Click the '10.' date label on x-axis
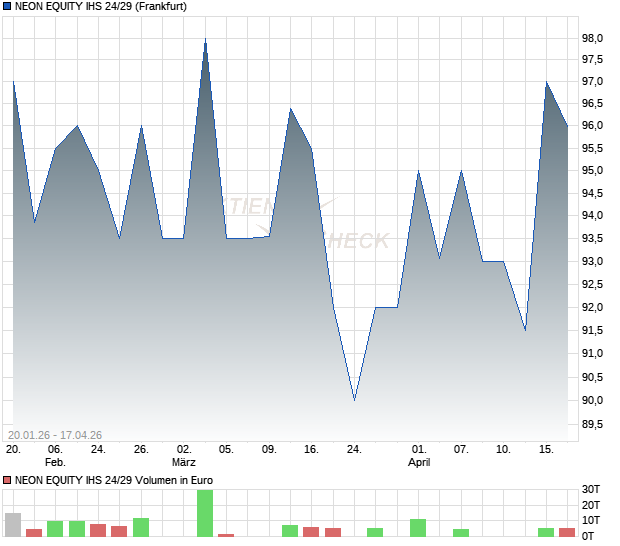The width and height of the screenshot is (620, 546). 503,450
